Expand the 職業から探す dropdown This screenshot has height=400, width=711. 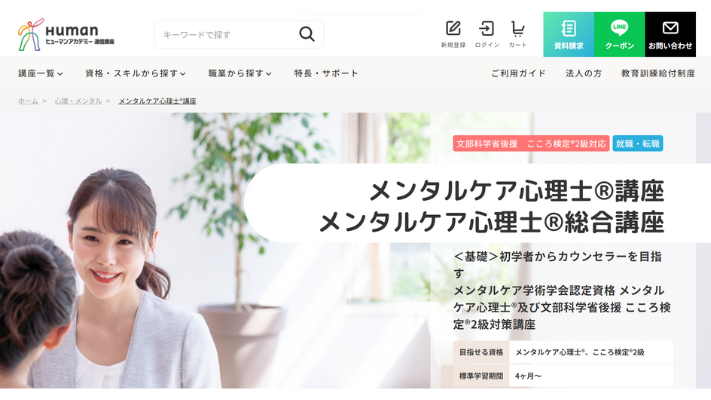[240, 73]
